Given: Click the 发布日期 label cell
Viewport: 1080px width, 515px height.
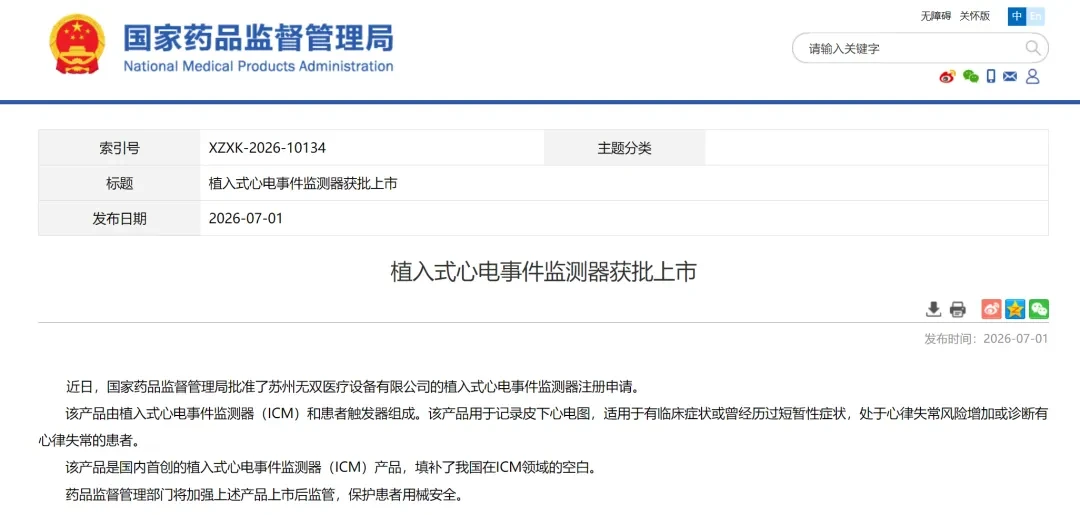Looking at the screenshot, I should click(x=119, y=219).
